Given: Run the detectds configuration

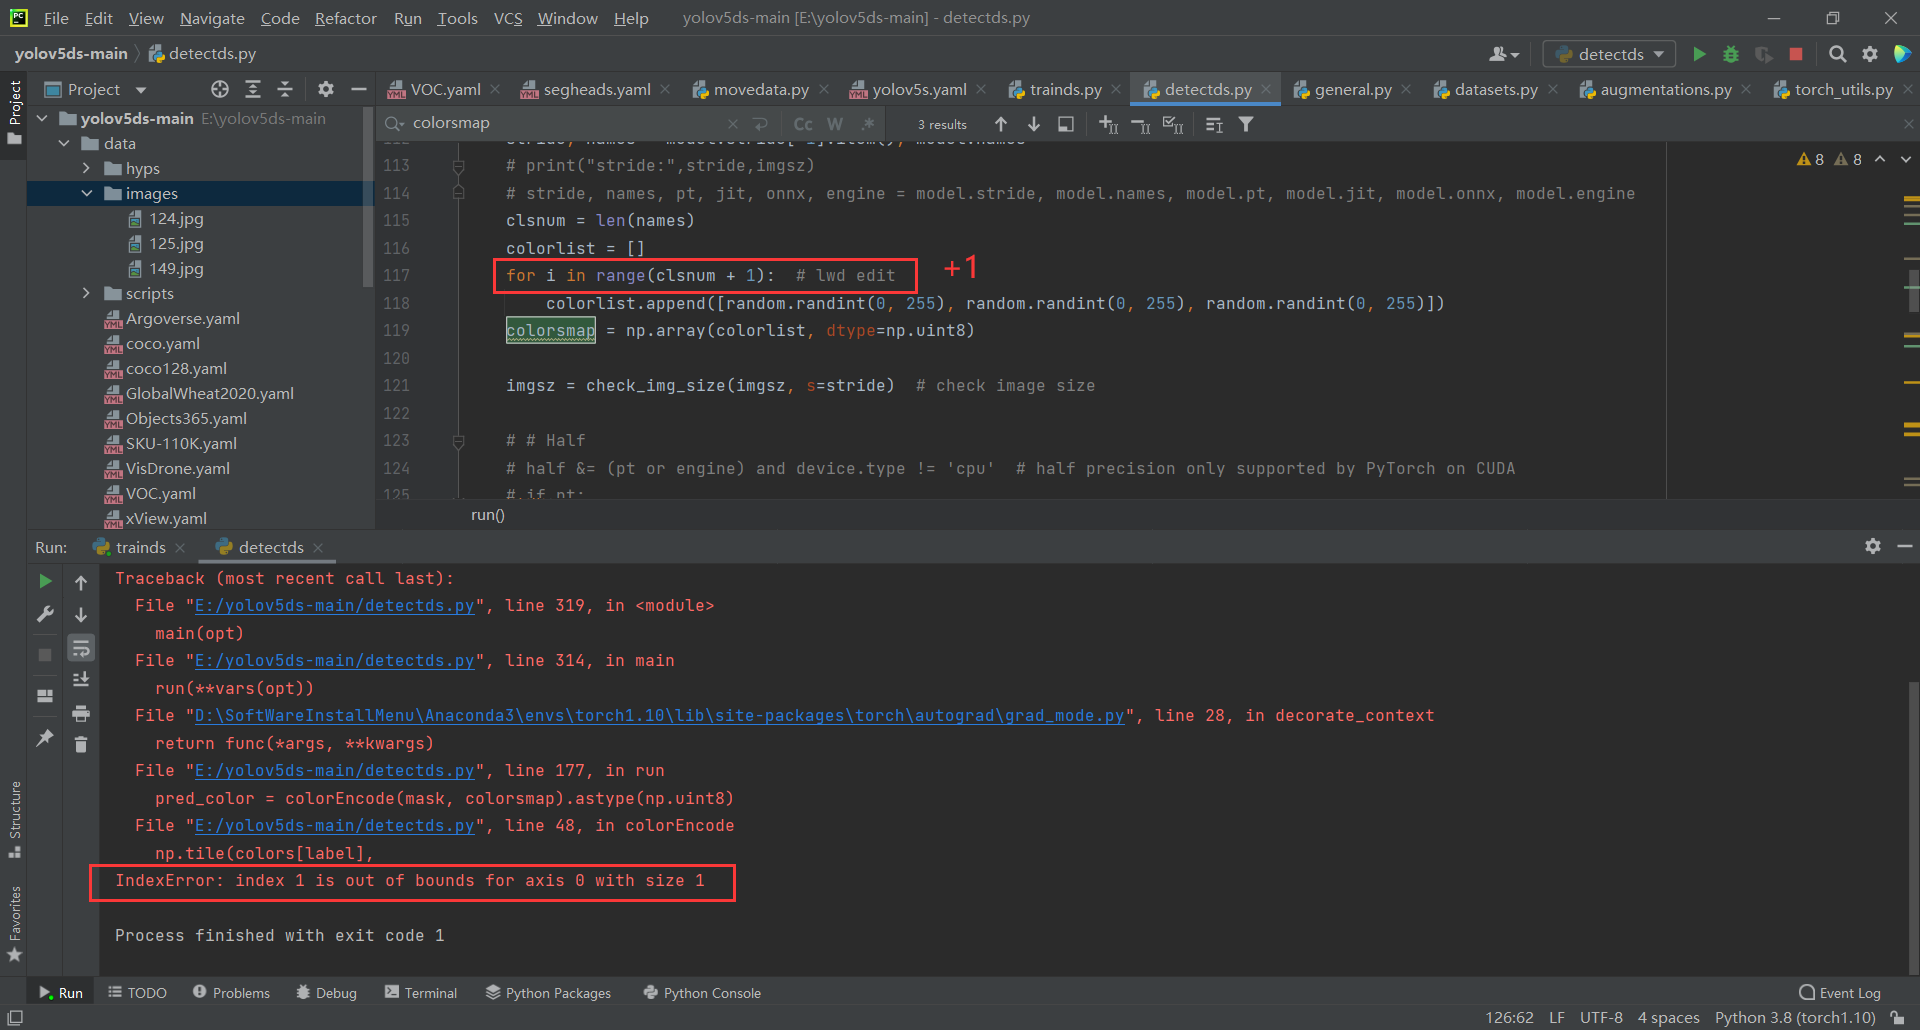Looking at the screenshot, I should [1698, 54].
